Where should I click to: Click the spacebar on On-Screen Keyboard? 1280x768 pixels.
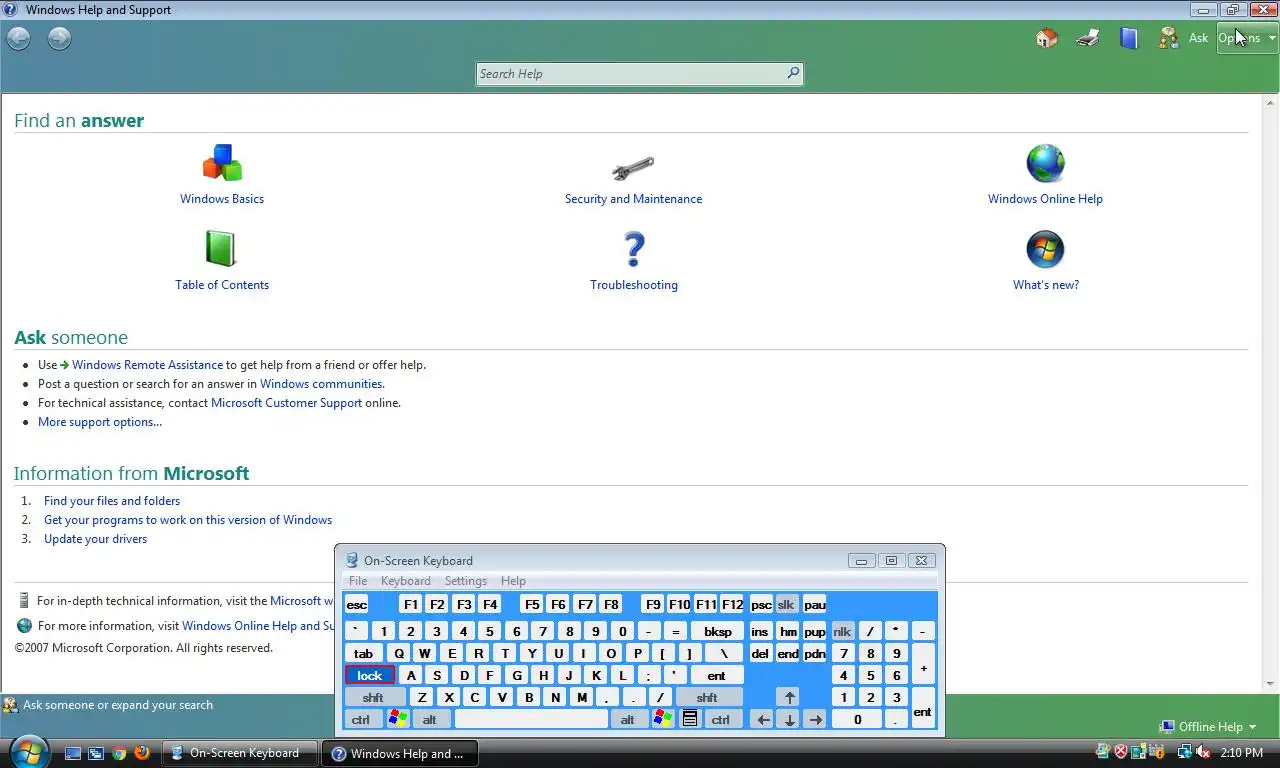point(531,719)
